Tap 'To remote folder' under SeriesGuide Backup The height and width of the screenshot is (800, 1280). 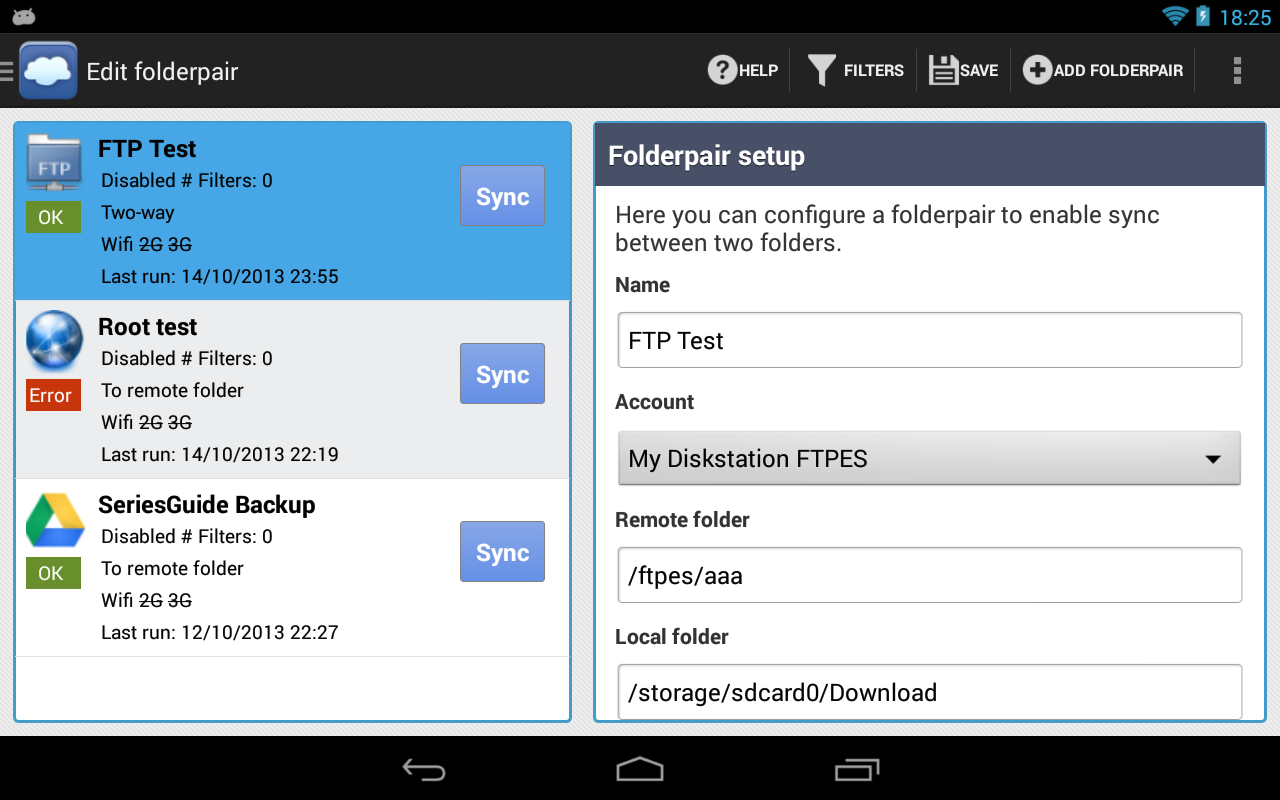173,569
